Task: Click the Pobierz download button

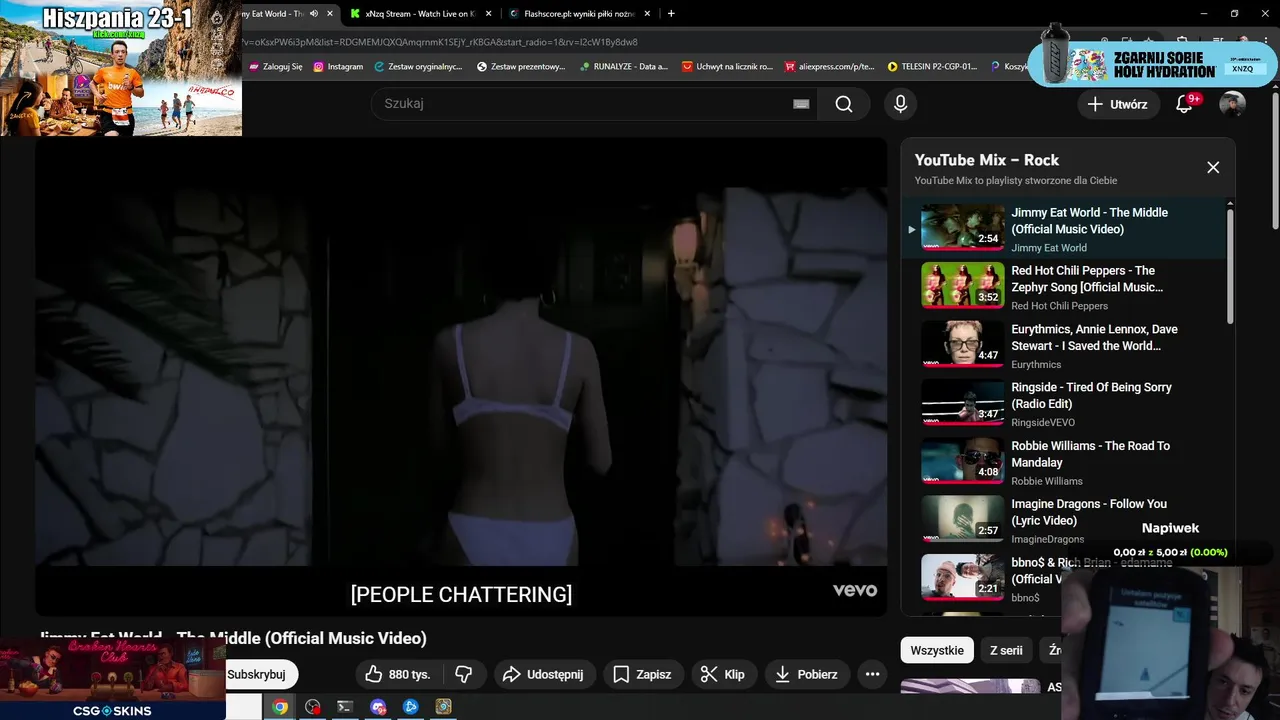Action: 807,674
